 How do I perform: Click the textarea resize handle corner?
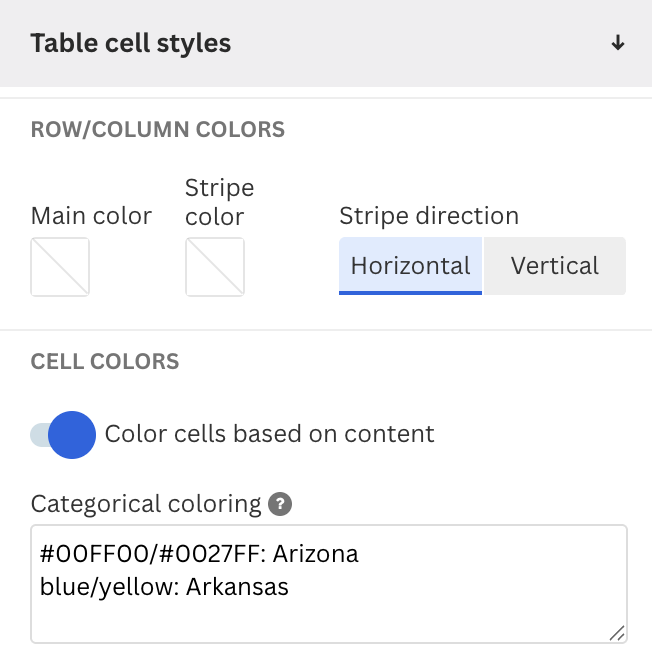pyautogui.click(x=617, y=633)
